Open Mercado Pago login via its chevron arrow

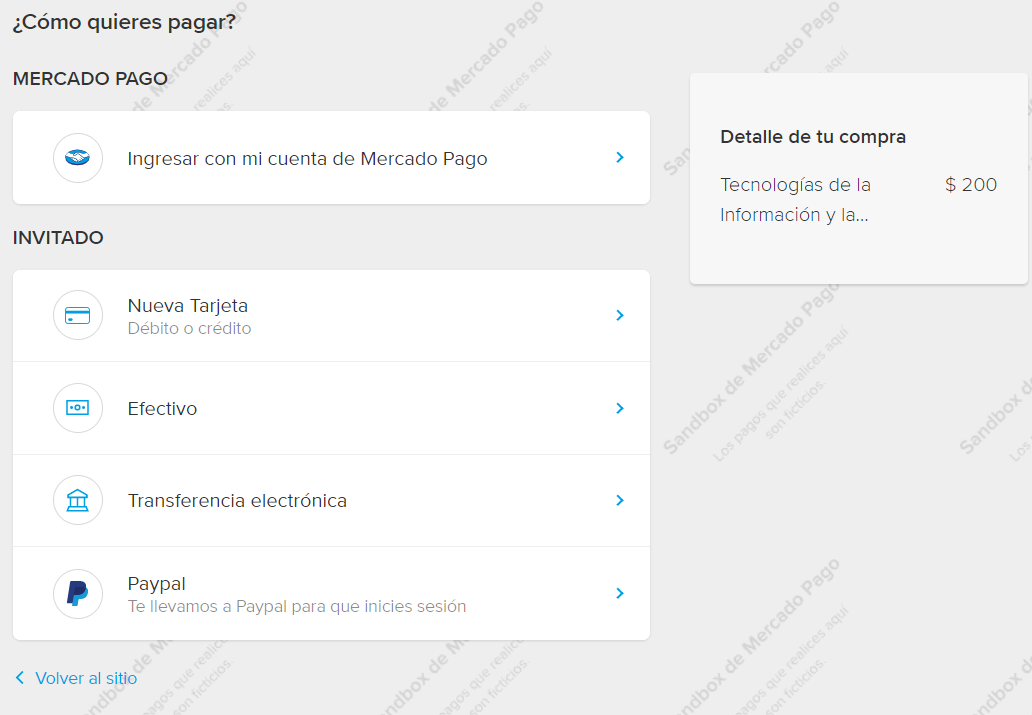619,158
